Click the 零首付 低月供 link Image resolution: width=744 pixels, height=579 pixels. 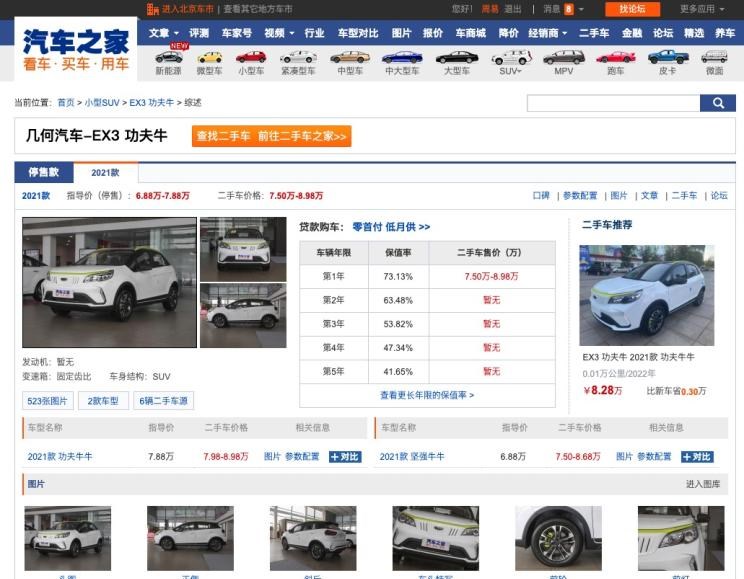pos(391,227)
